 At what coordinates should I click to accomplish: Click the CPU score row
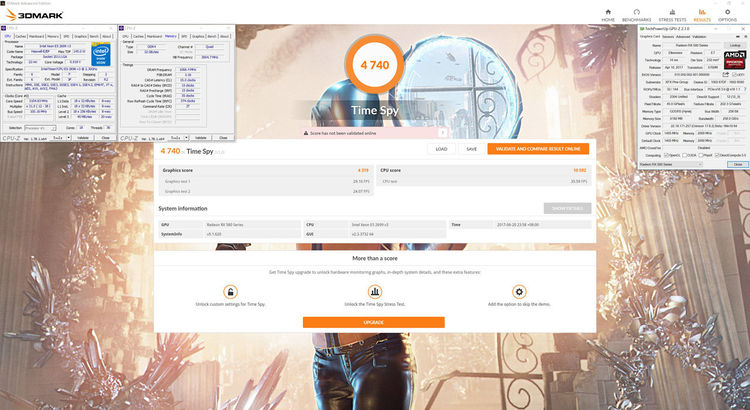click(x=484, y=170)
